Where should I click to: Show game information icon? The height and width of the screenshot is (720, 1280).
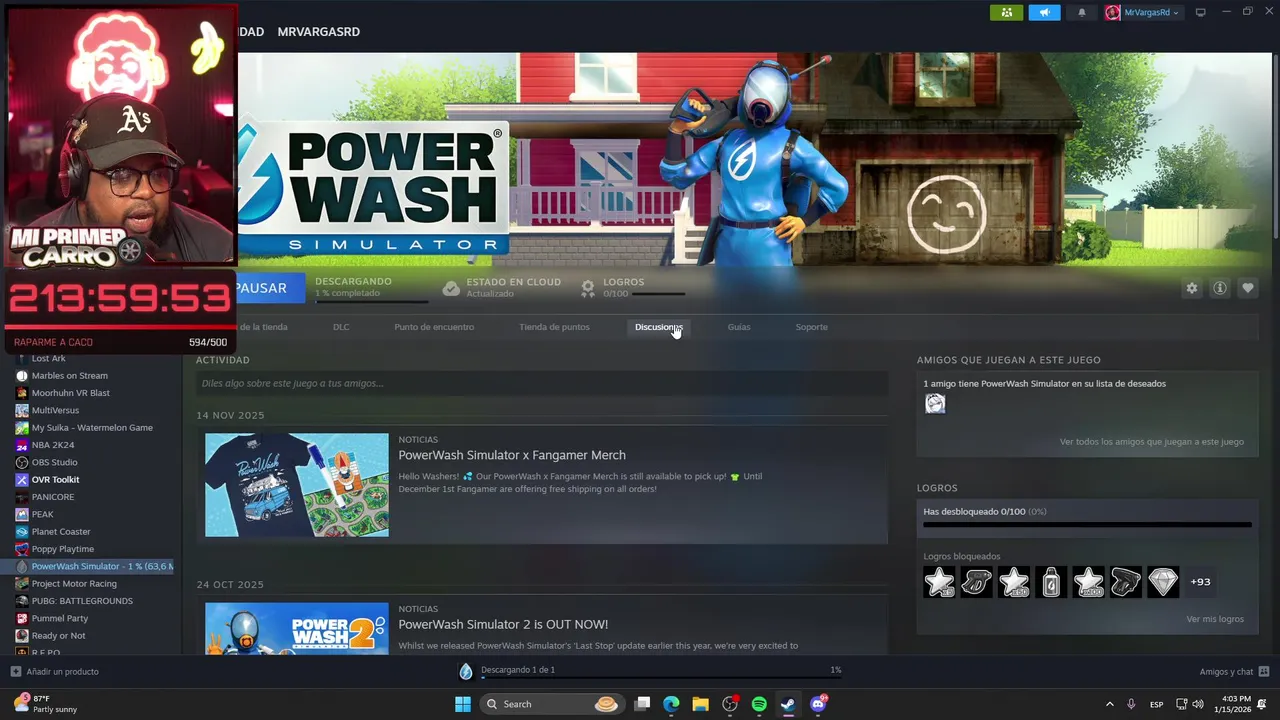point(1220,288)
